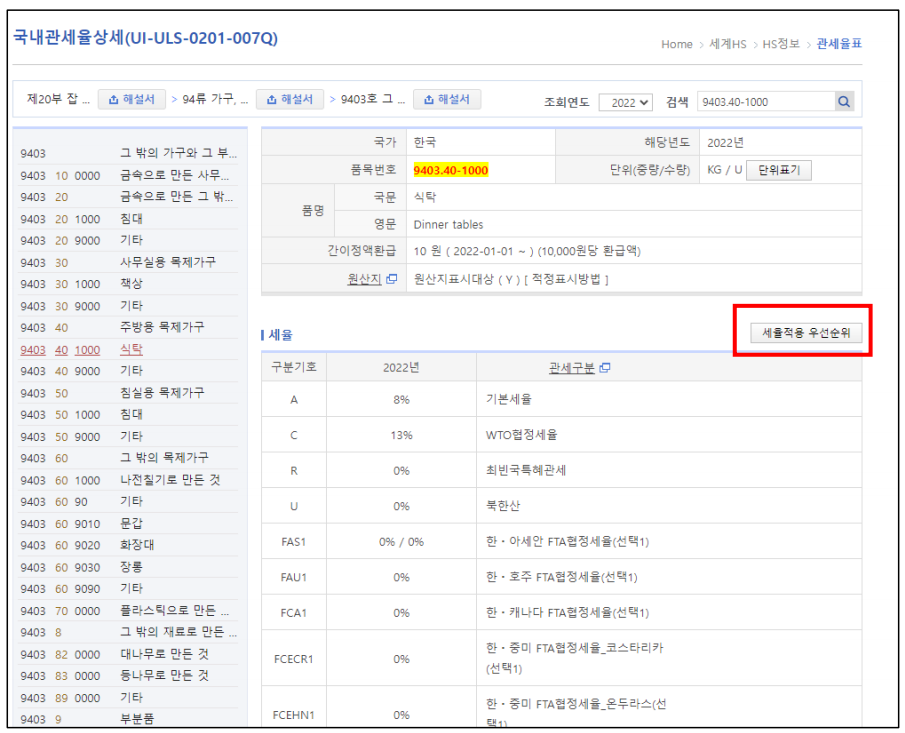Viewport: 905px width, 733px height.
Task: Select row 9403 89 0000 기타
Action: pyautogui.click(x=128, y=698)
